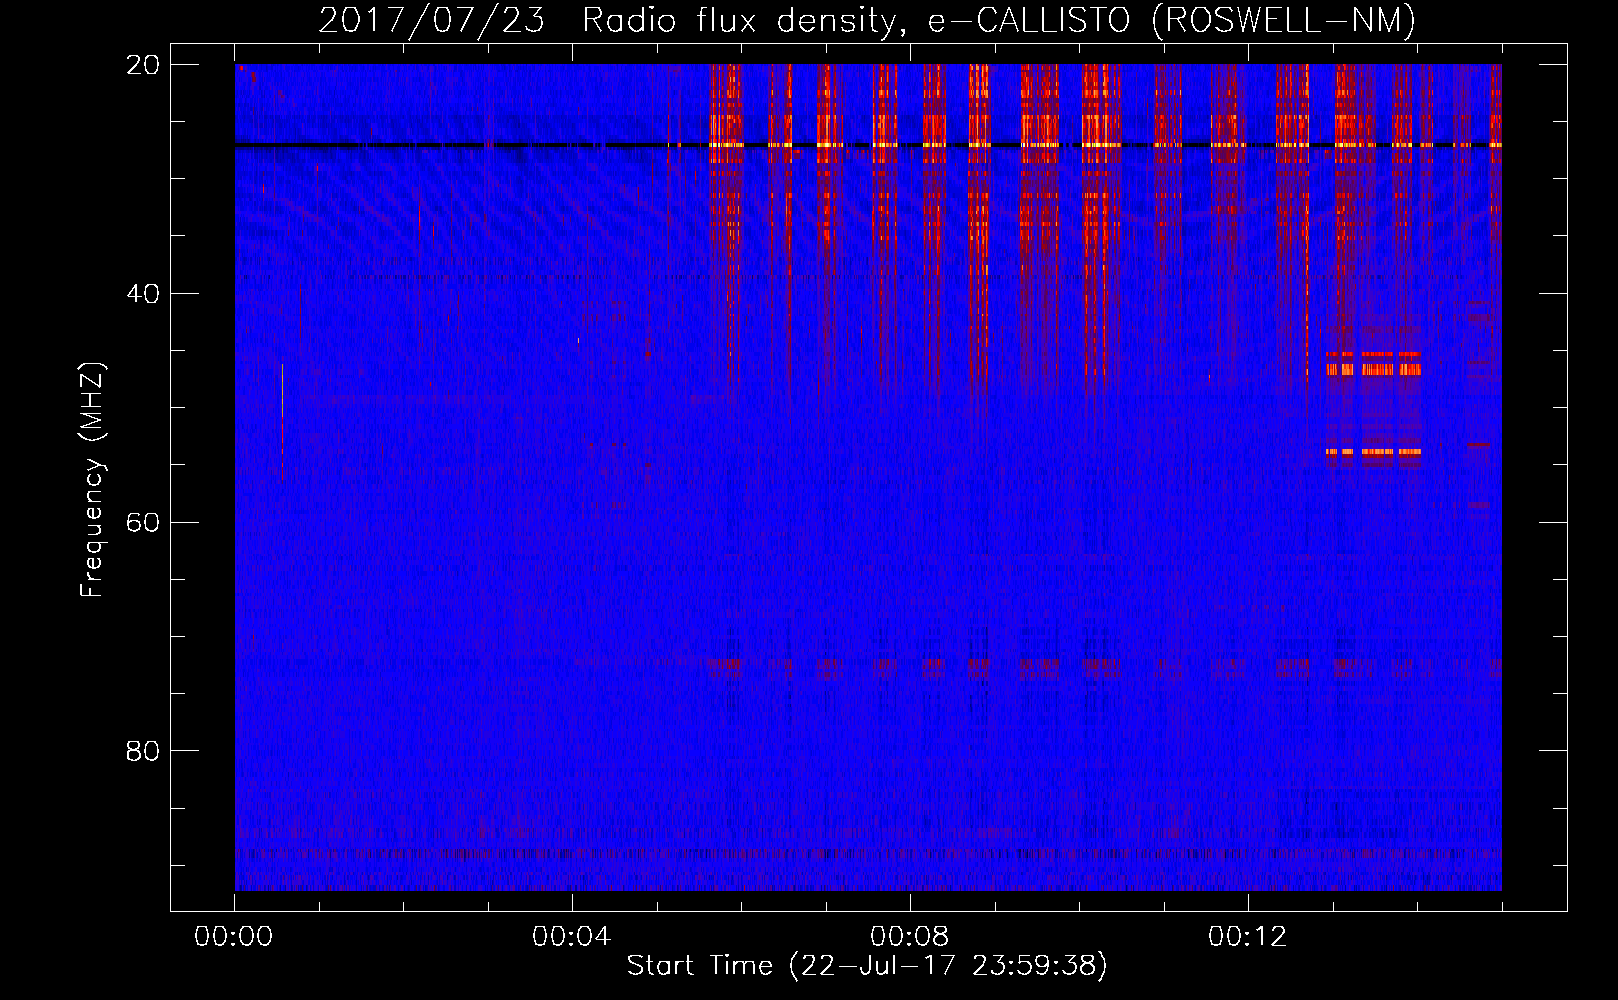Click the time tick label '00:00'
The width and height of the screenshot is (1618, 1000).
(x=233, y=937)
